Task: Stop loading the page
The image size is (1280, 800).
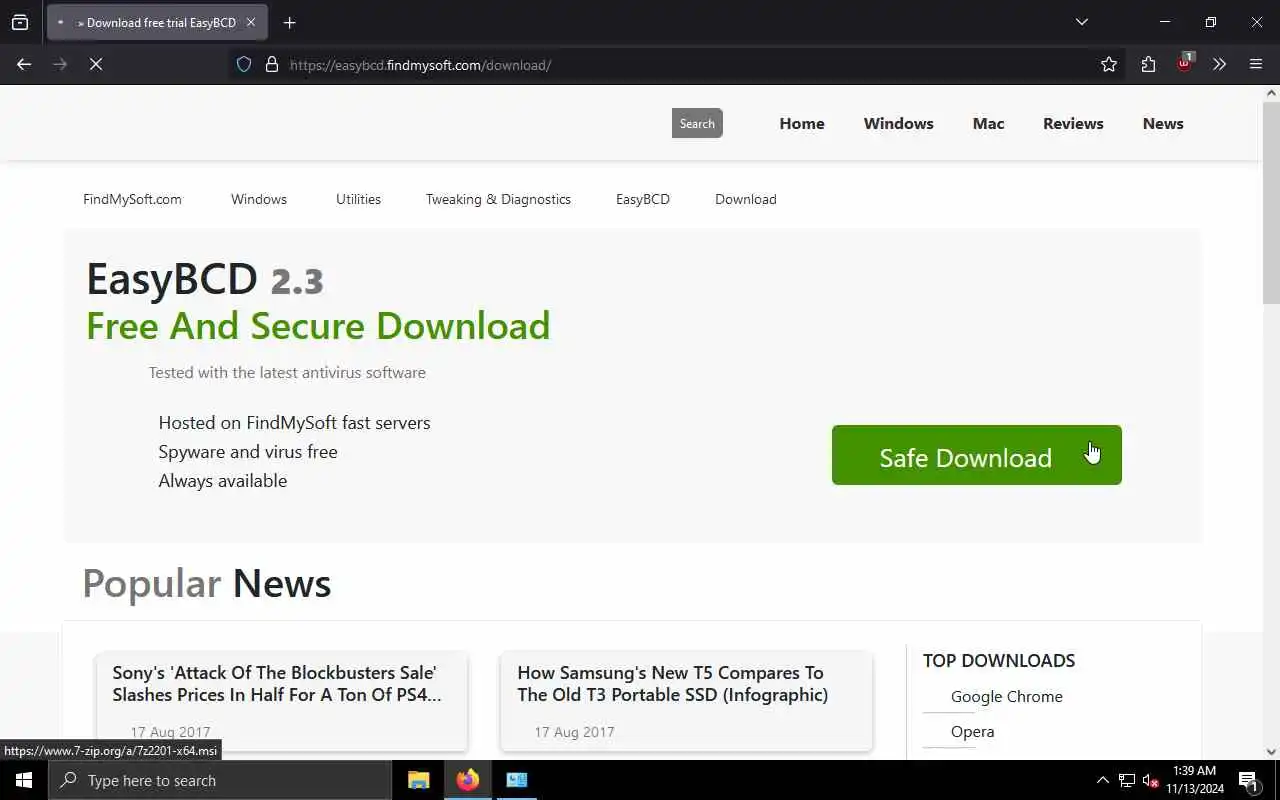Action: pos(96,64)
